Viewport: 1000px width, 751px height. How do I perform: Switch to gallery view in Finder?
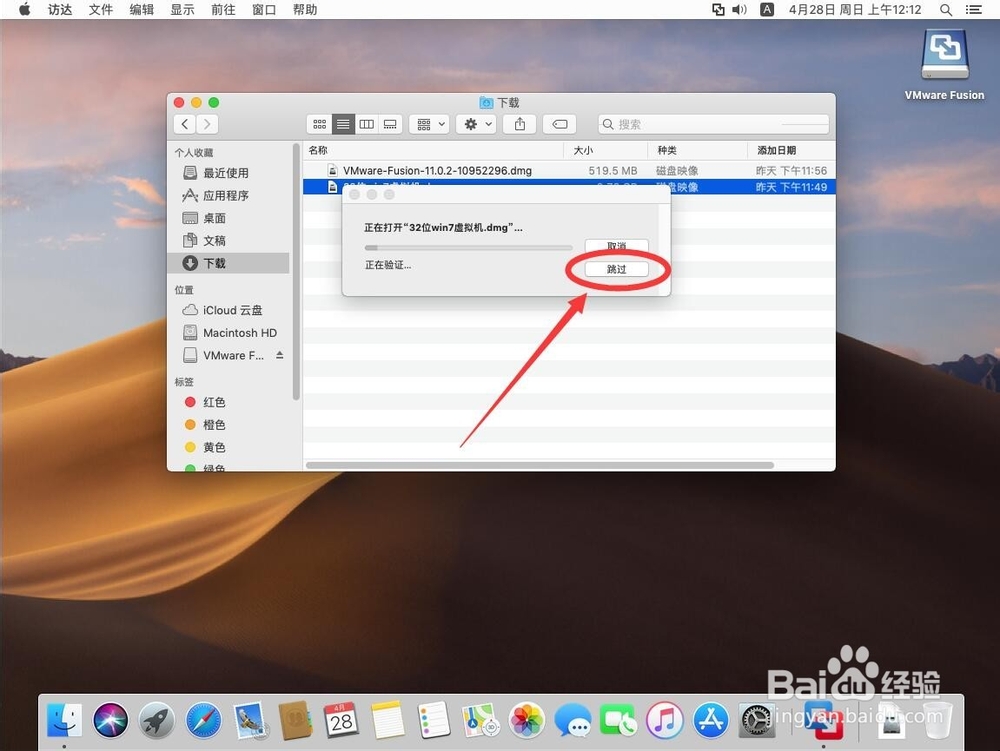point(389,124)
